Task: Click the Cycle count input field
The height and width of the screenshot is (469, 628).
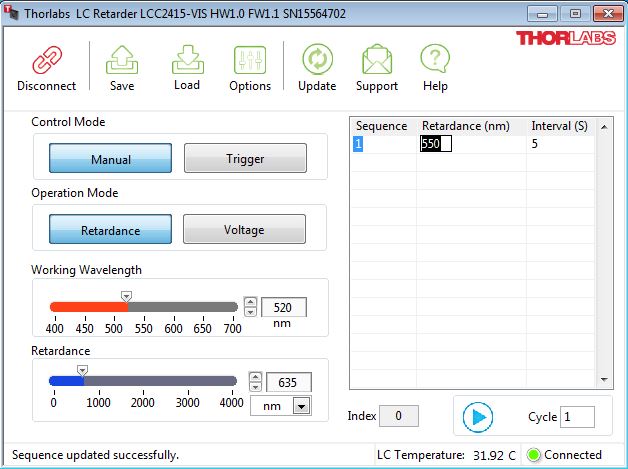Action: point(576,417)
